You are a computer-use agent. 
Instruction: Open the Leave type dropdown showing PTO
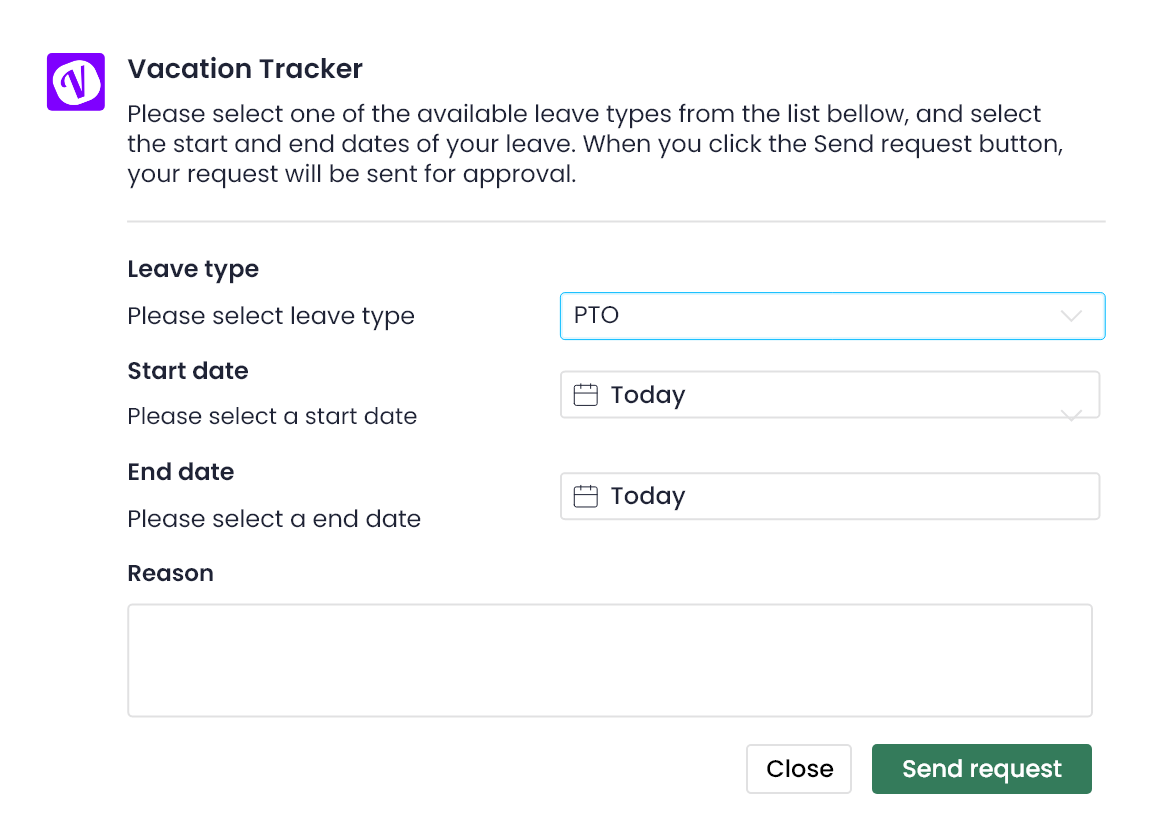[x=832, y=316]
